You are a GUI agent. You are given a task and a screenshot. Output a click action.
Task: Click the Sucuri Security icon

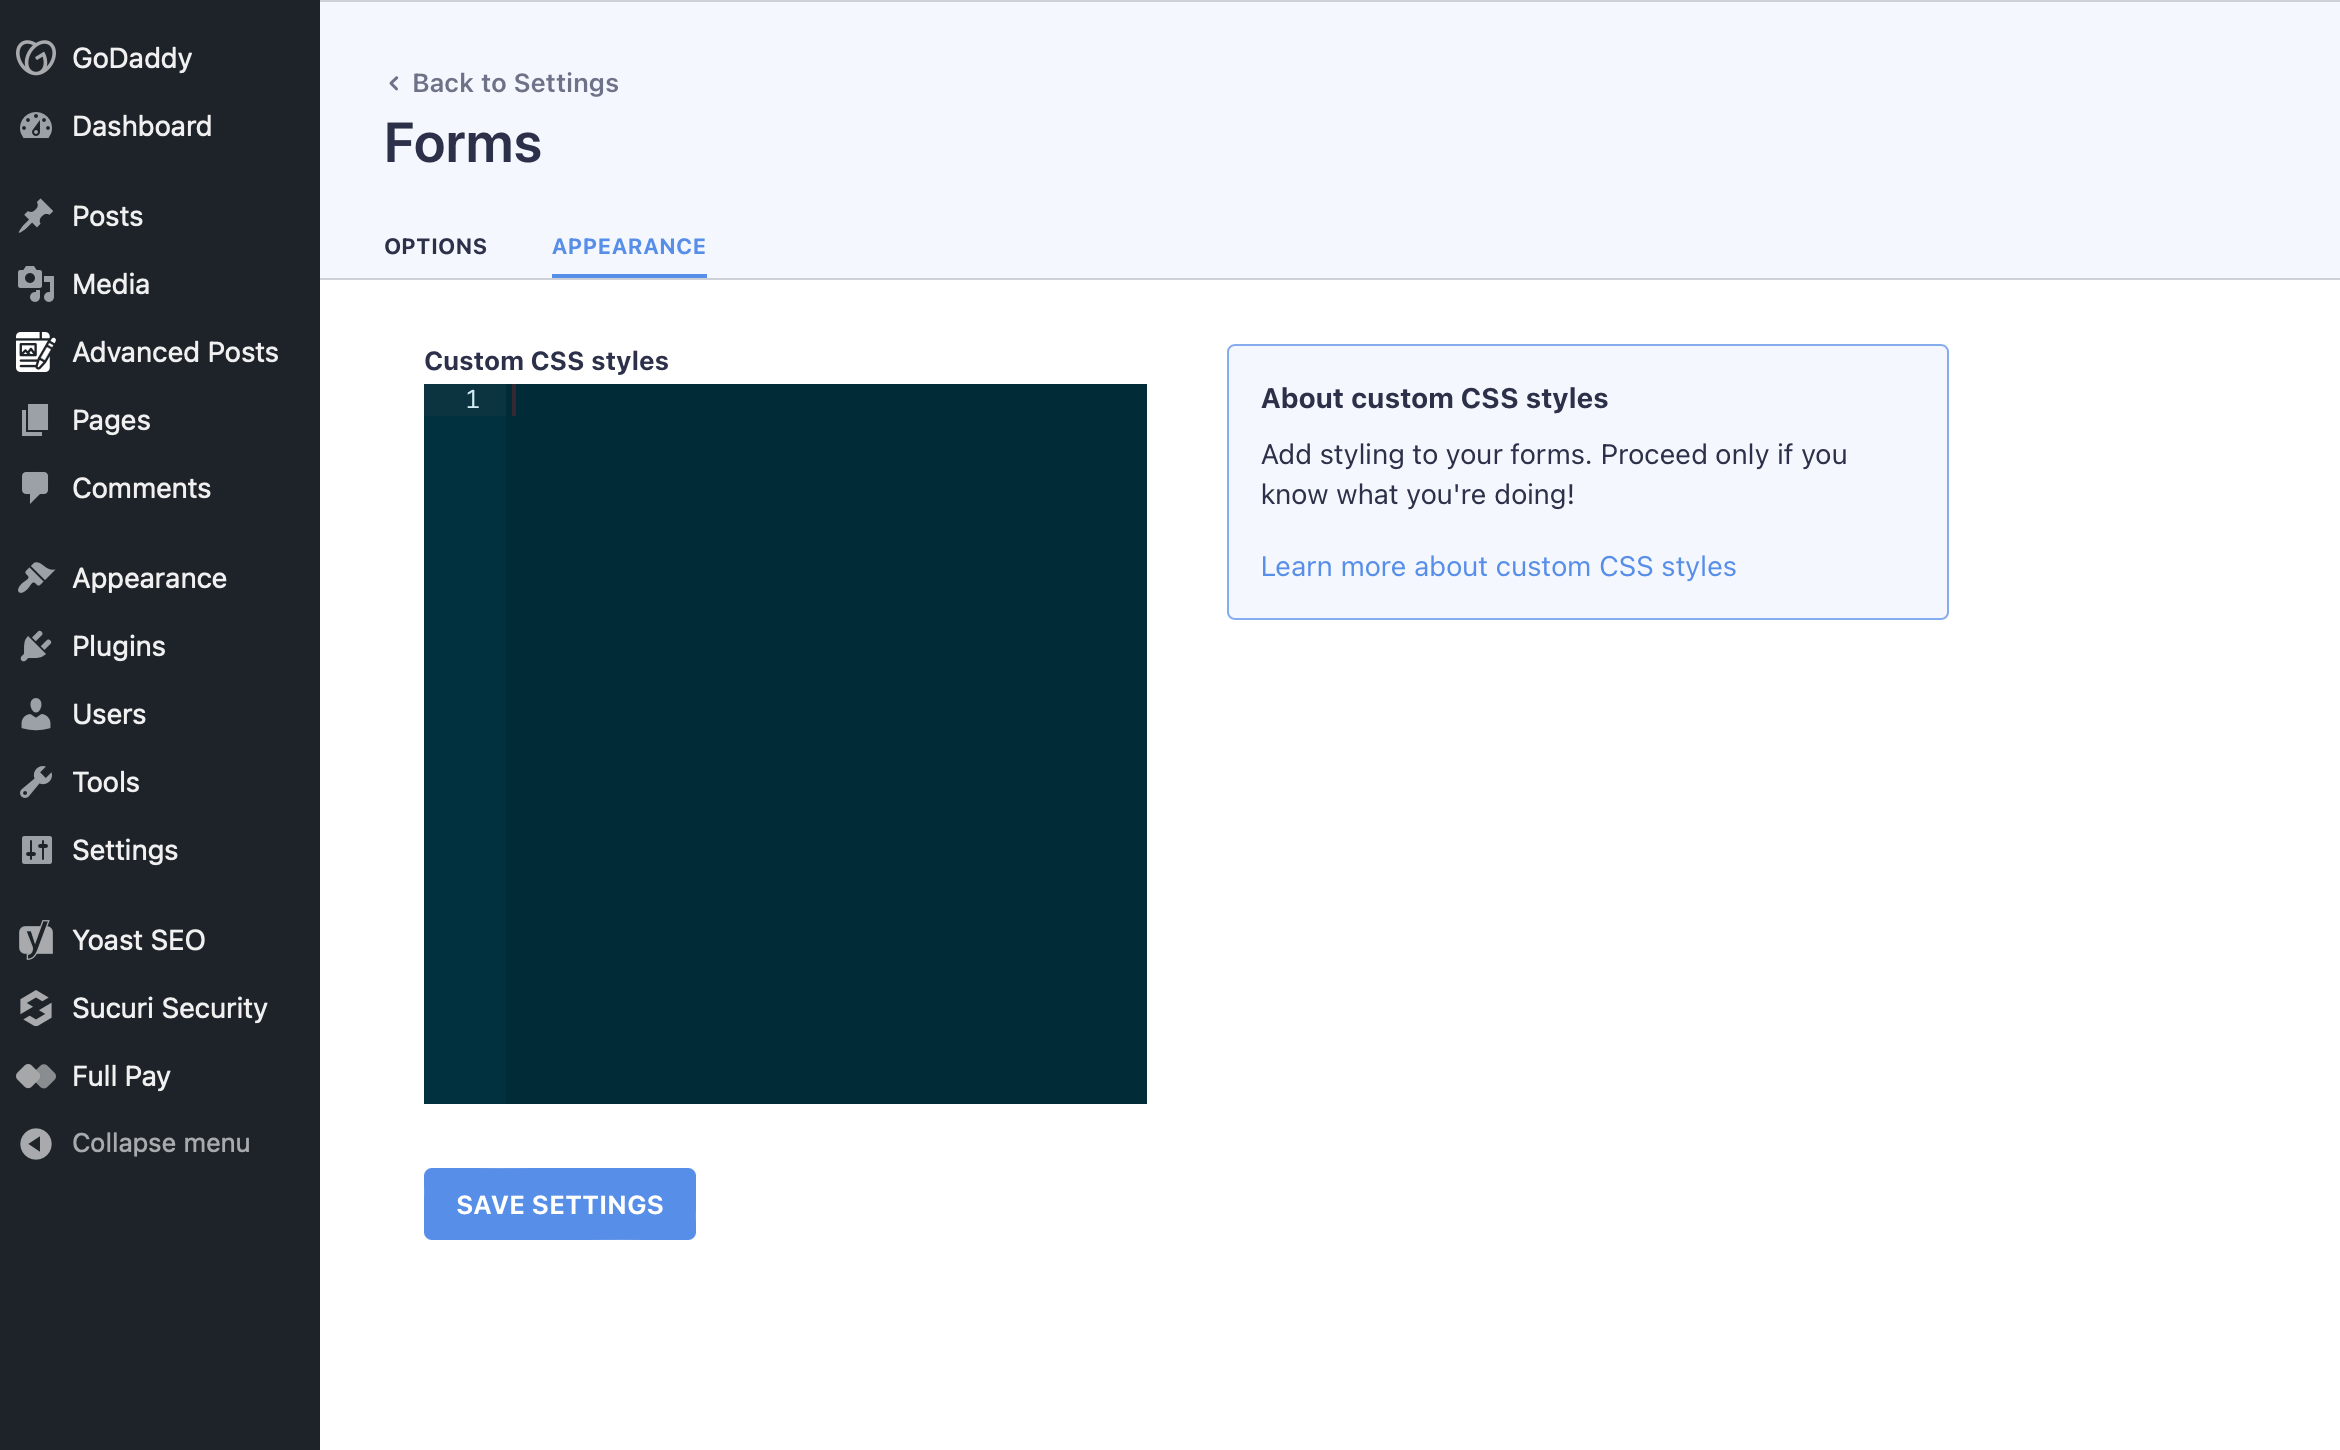36,1008
